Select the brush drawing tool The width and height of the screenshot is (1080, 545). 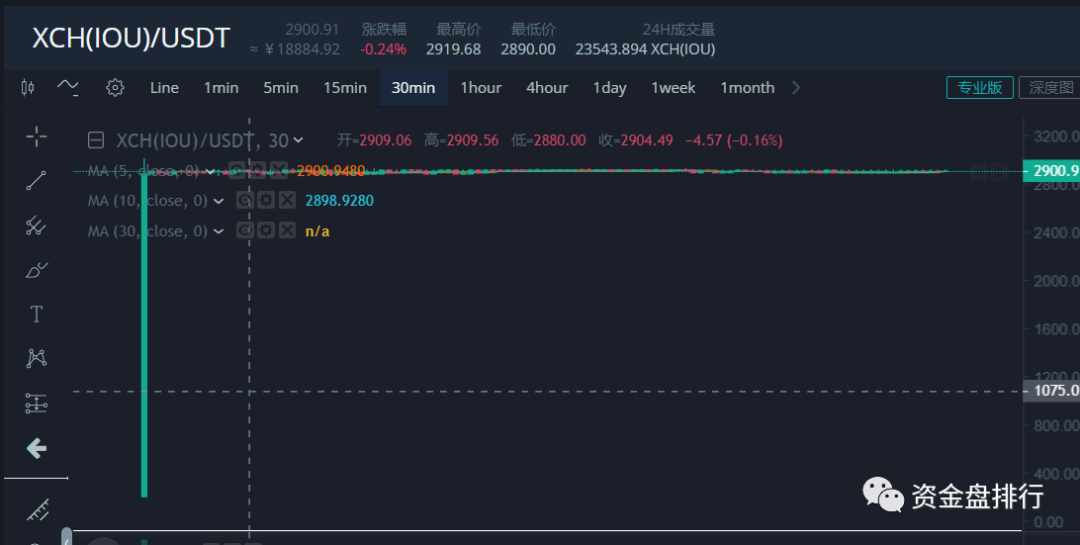(x=37, y=270)
